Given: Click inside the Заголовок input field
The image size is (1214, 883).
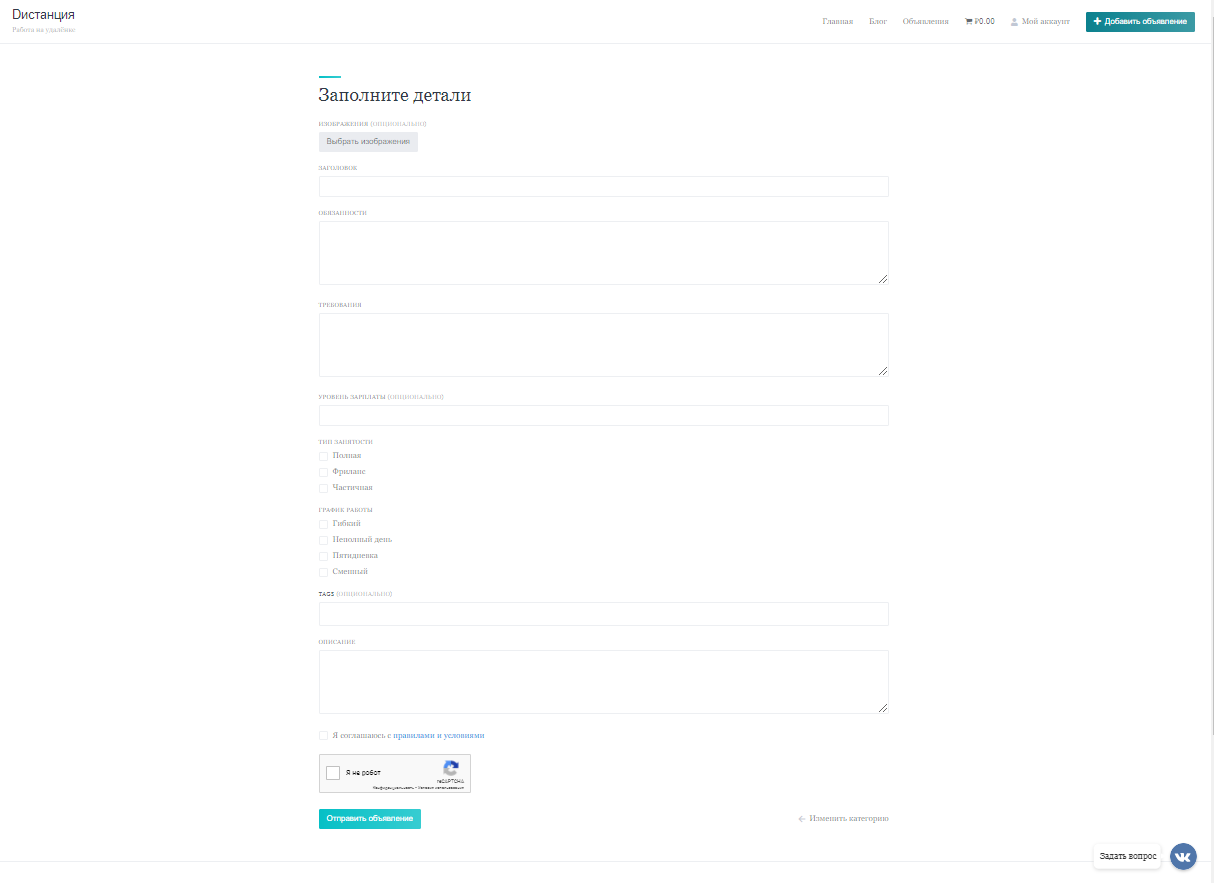Looking at the screenshot, I should tap(602, 186).
